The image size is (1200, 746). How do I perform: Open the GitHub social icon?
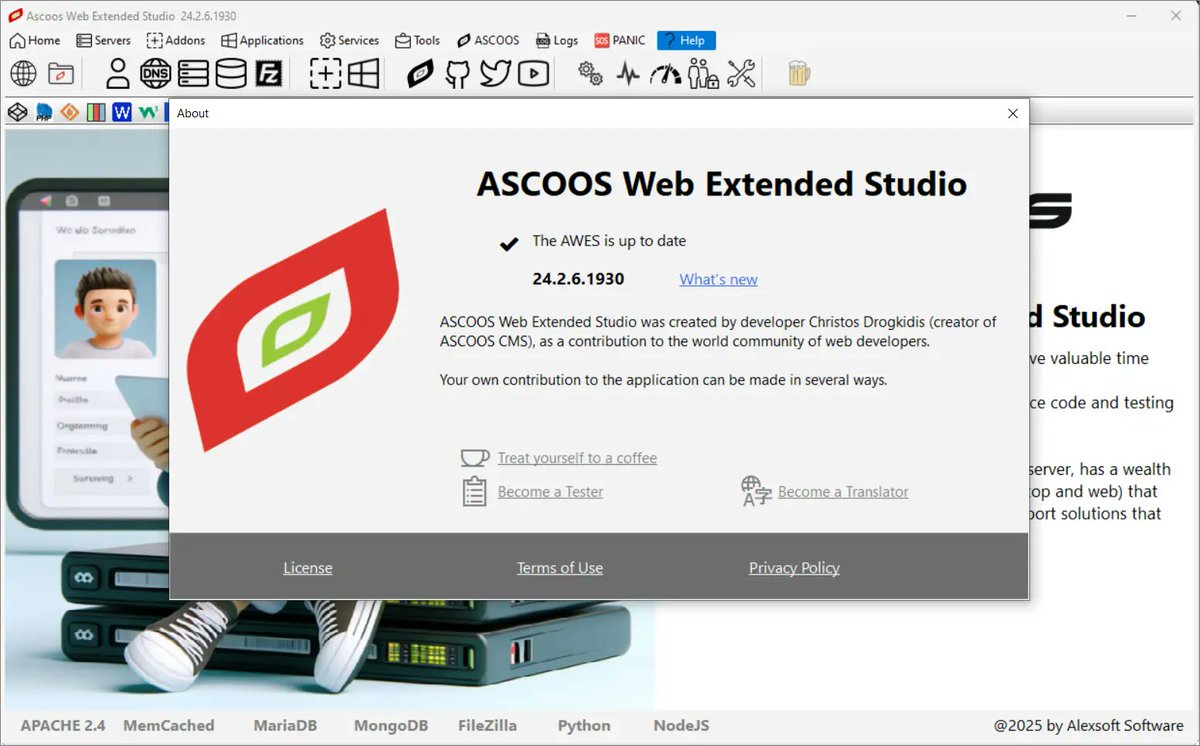click(457, 73)
